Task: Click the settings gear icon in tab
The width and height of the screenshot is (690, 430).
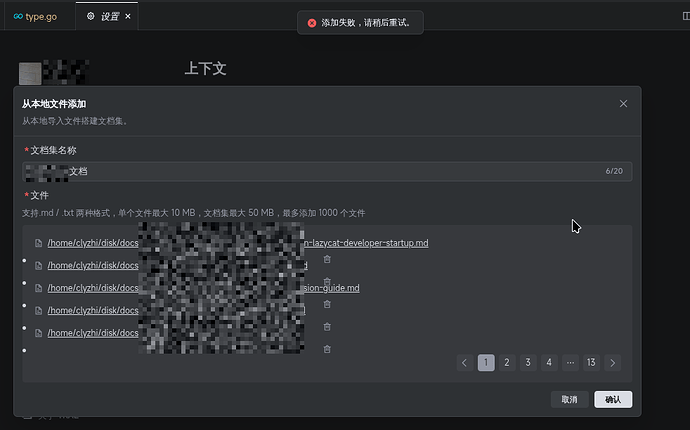Action: coord(91,16)
